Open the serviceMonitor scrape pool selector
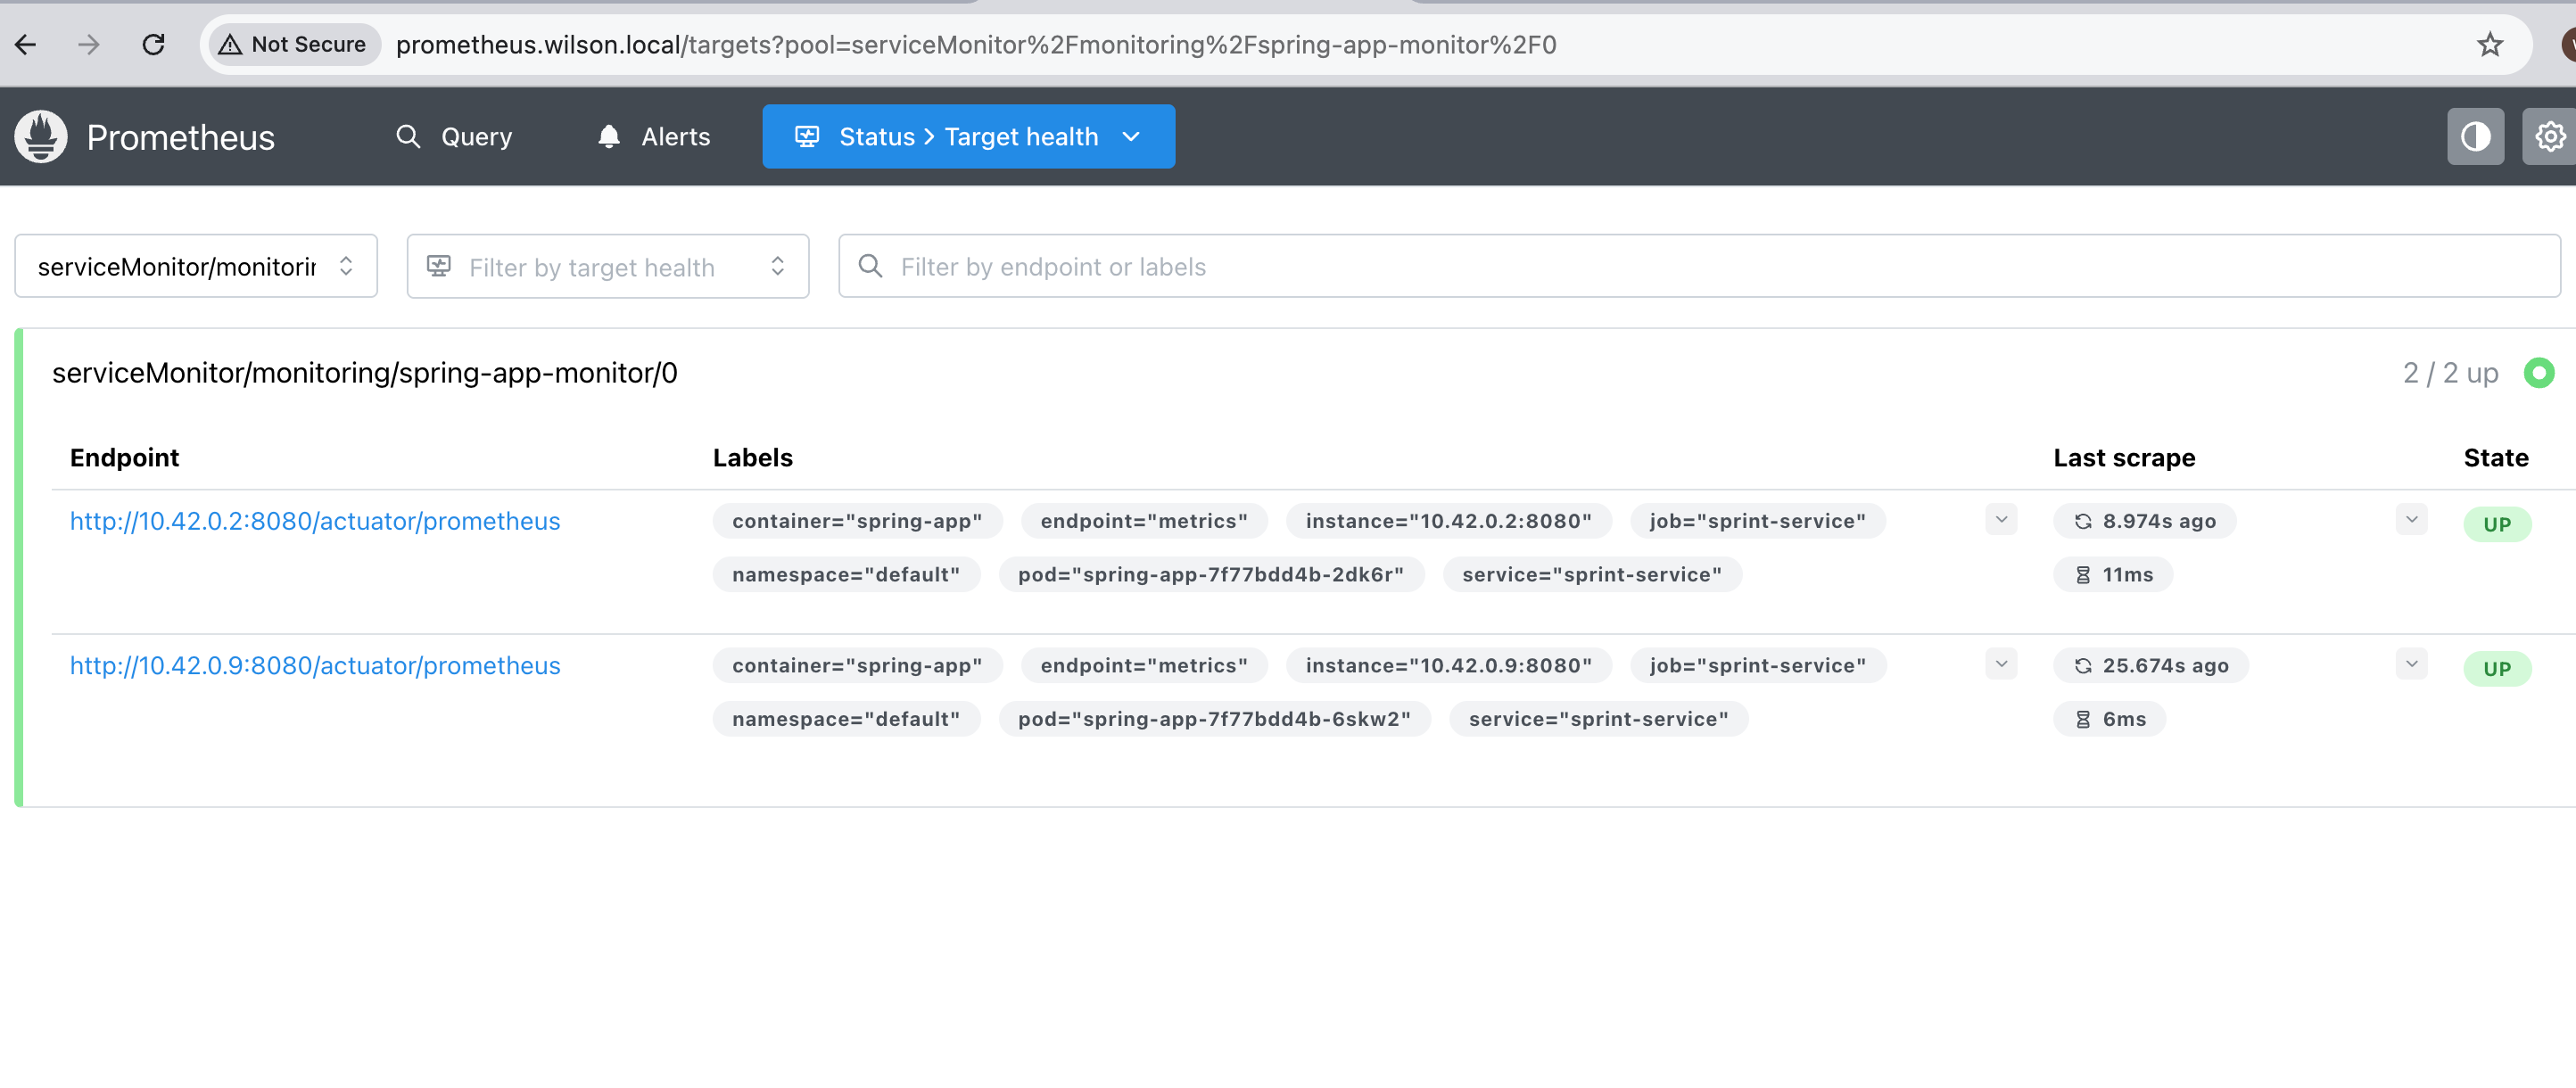 coord(196,266)
